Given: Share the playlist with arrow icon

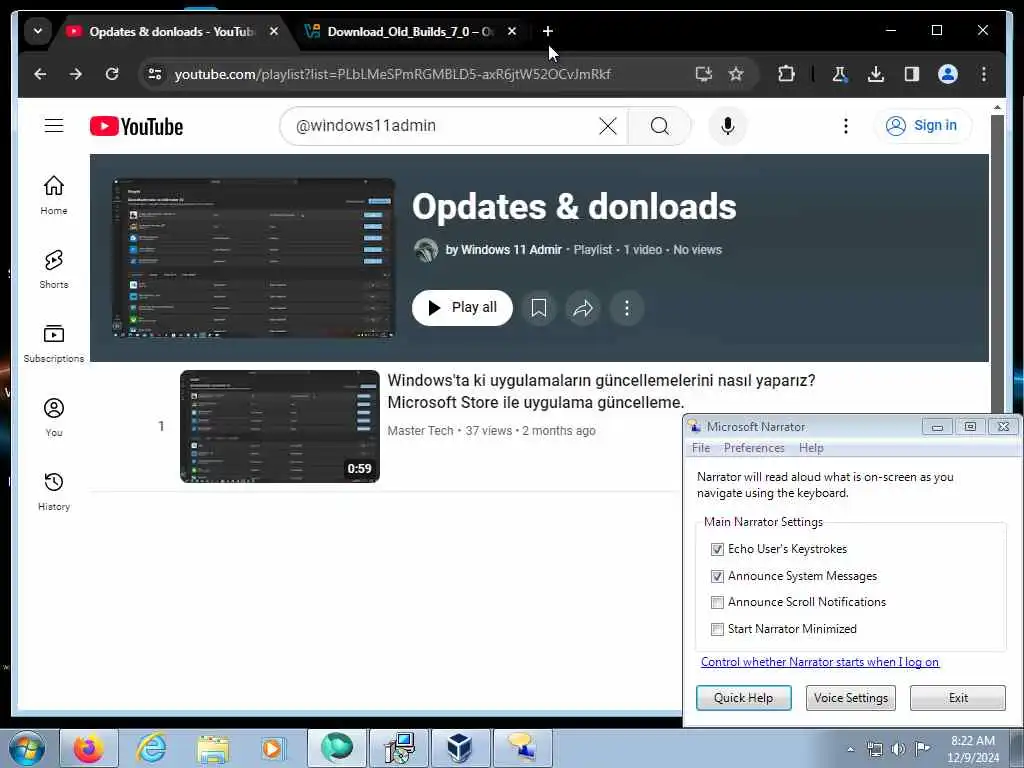Looking at the screenshot, I should click(x=583, y=308).
